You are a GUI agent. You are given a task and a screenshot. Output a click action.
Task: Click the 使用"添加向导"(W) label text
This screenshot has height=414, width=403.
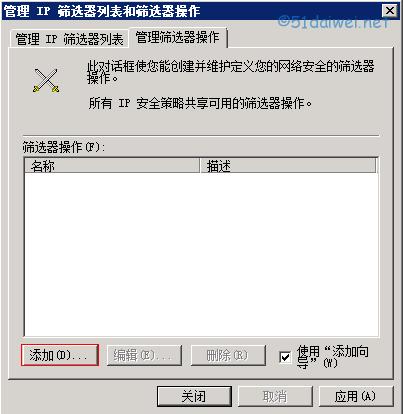[x=333, y=357]
